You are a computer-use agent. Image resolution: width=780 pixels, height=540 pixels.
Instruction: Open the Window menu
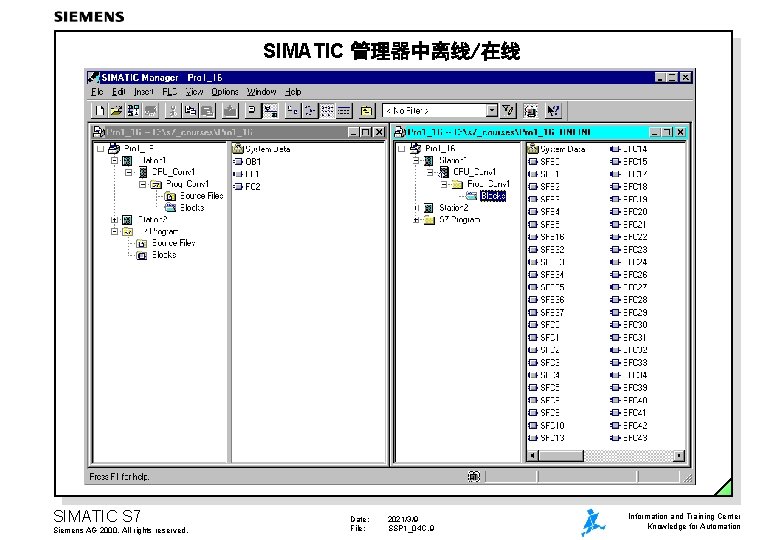(x=261, y=92)
